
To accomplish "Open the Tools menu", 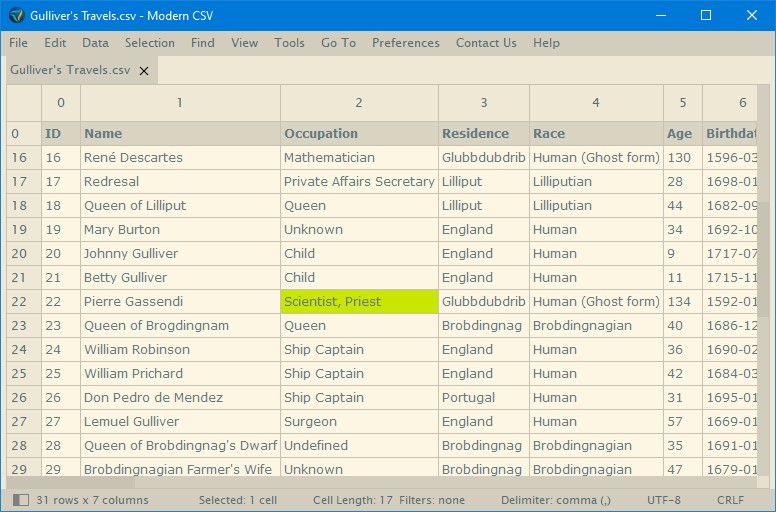I will (x=290, y=43).
